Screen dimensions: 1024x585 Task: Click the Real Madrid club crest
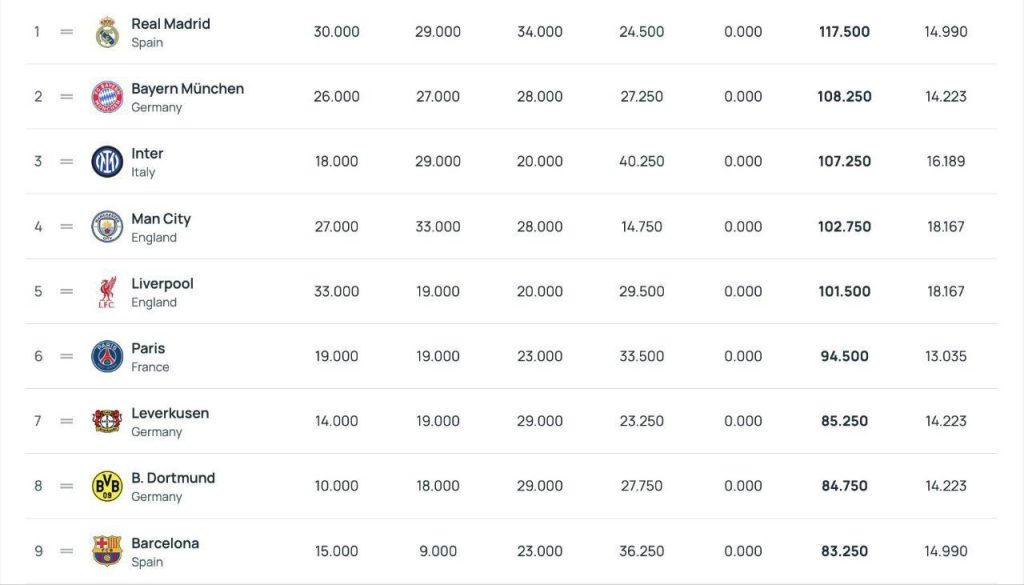tap(107, 32)
